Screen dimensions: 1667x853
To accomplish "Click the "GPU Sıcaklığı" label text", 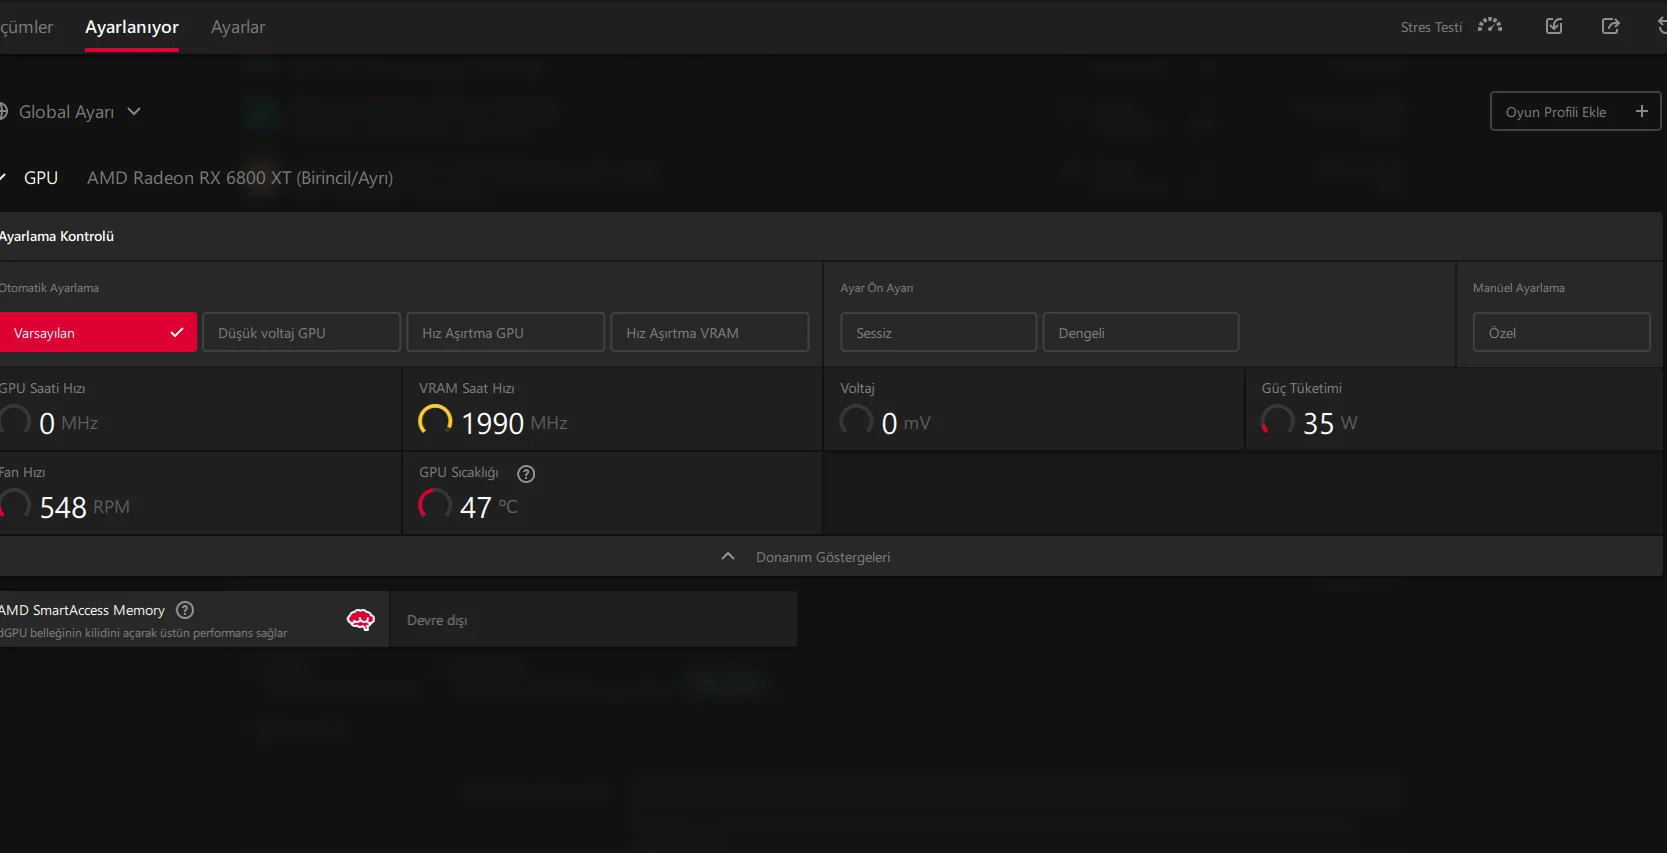I will click(x=459, y=472).
